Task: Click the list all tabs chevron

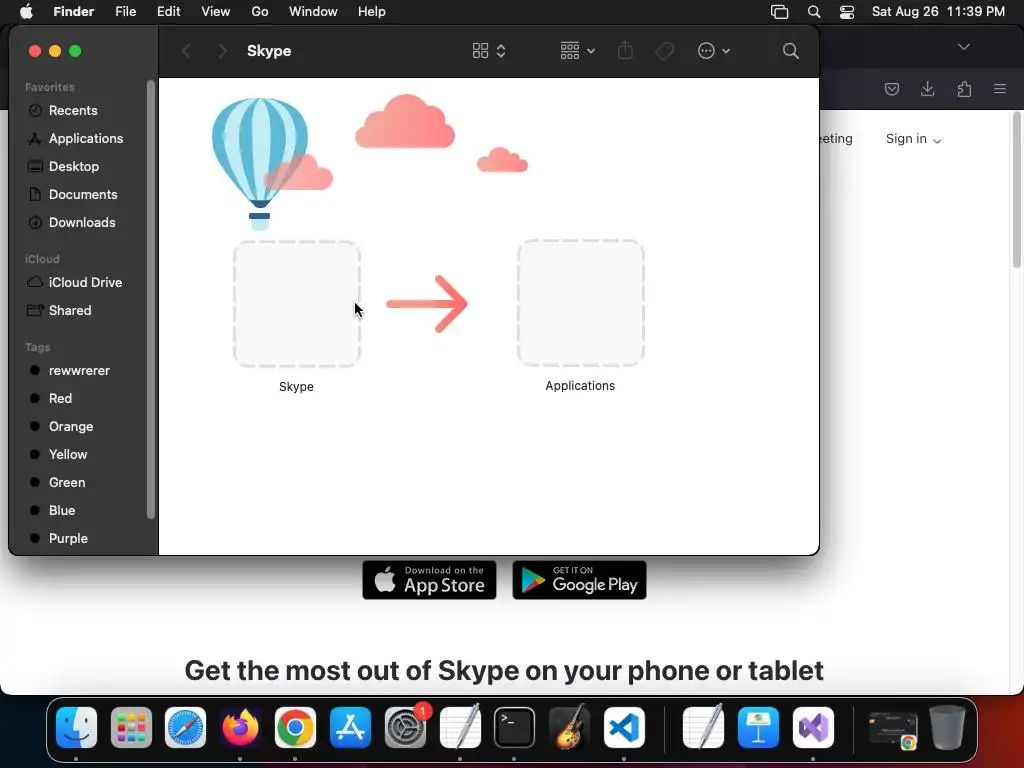Action: pyautogui.click(x=964, y=47)
